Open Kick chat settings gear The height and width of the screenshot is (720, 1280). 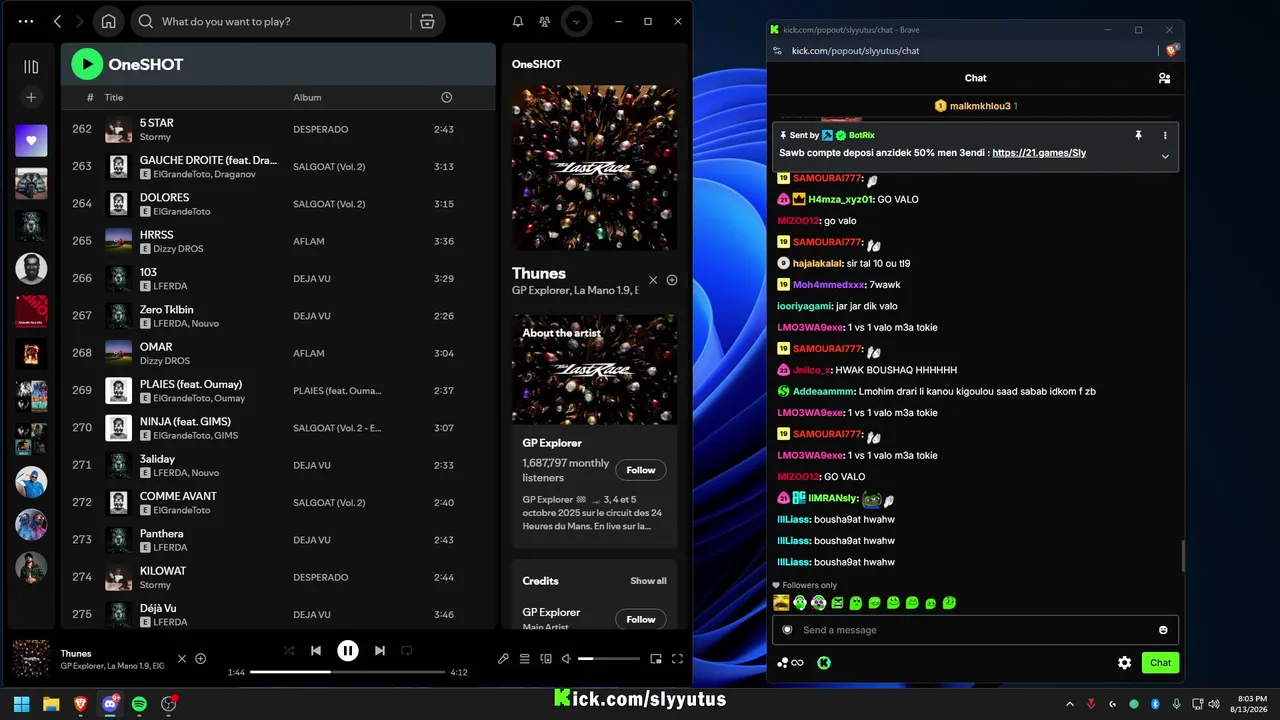point(1125,662)
